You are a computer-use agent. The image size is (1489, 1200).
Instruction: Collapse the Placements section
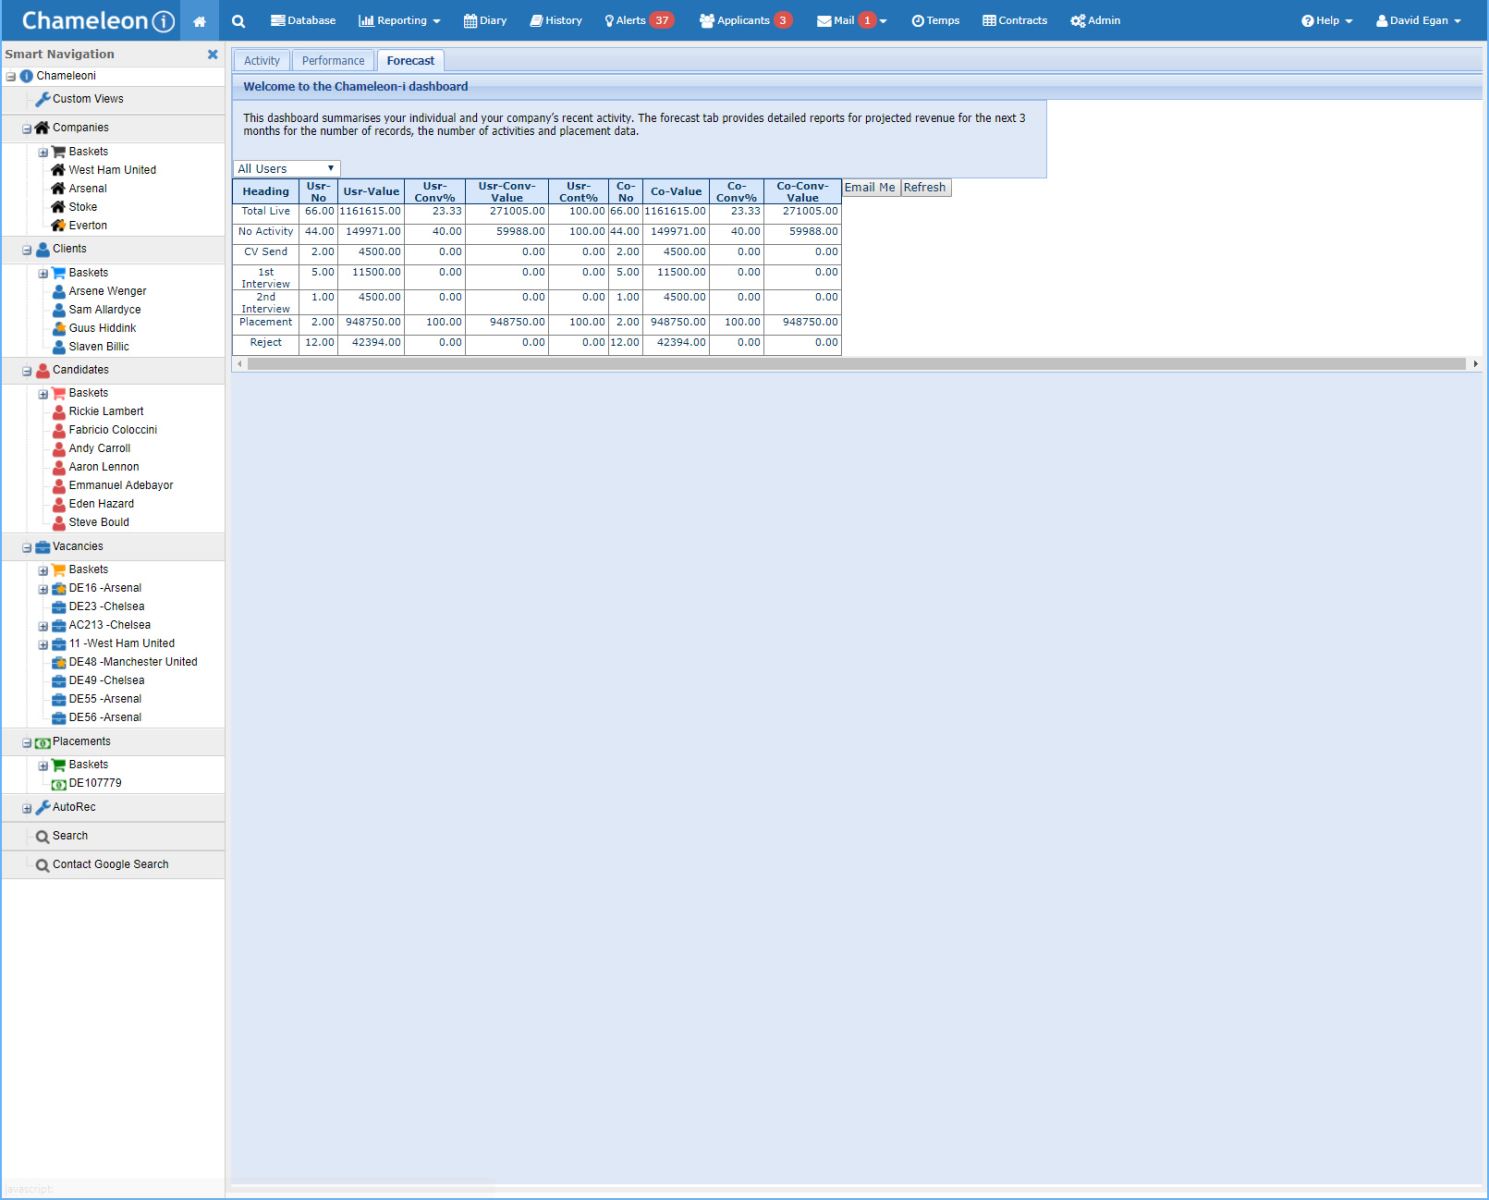coord(27,743)
